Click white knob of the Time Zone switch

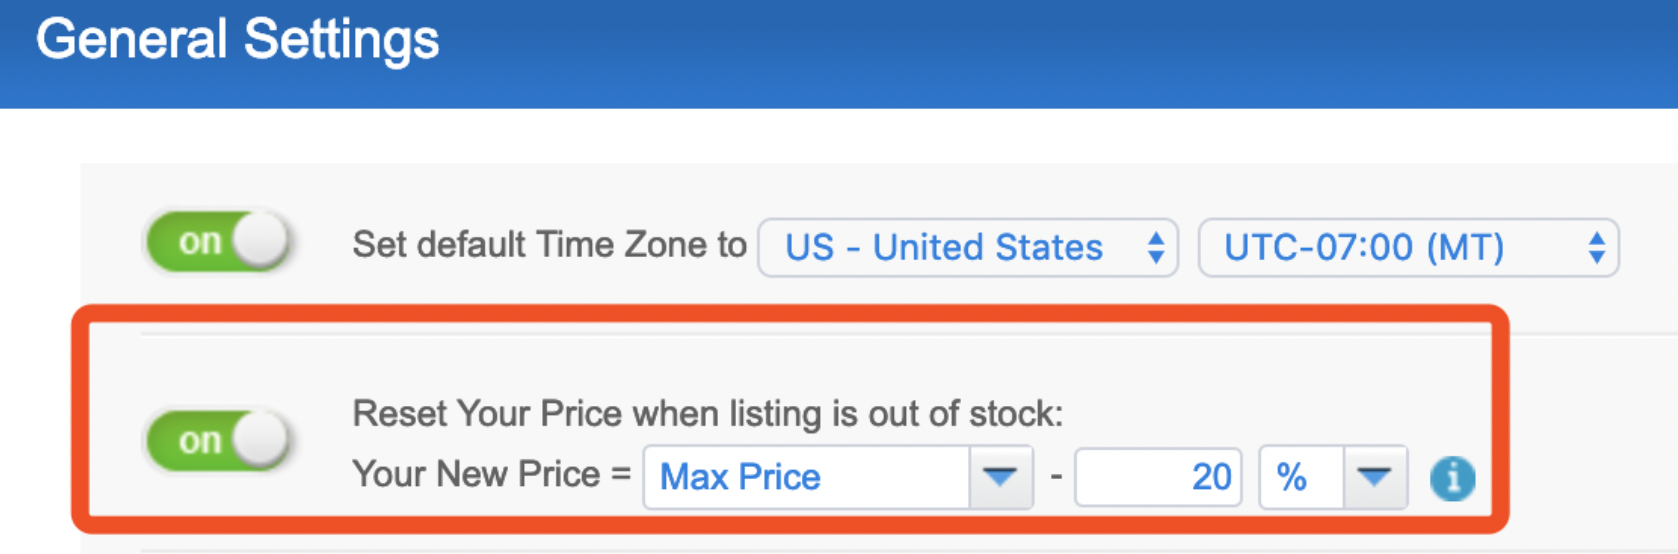(260, 241)
